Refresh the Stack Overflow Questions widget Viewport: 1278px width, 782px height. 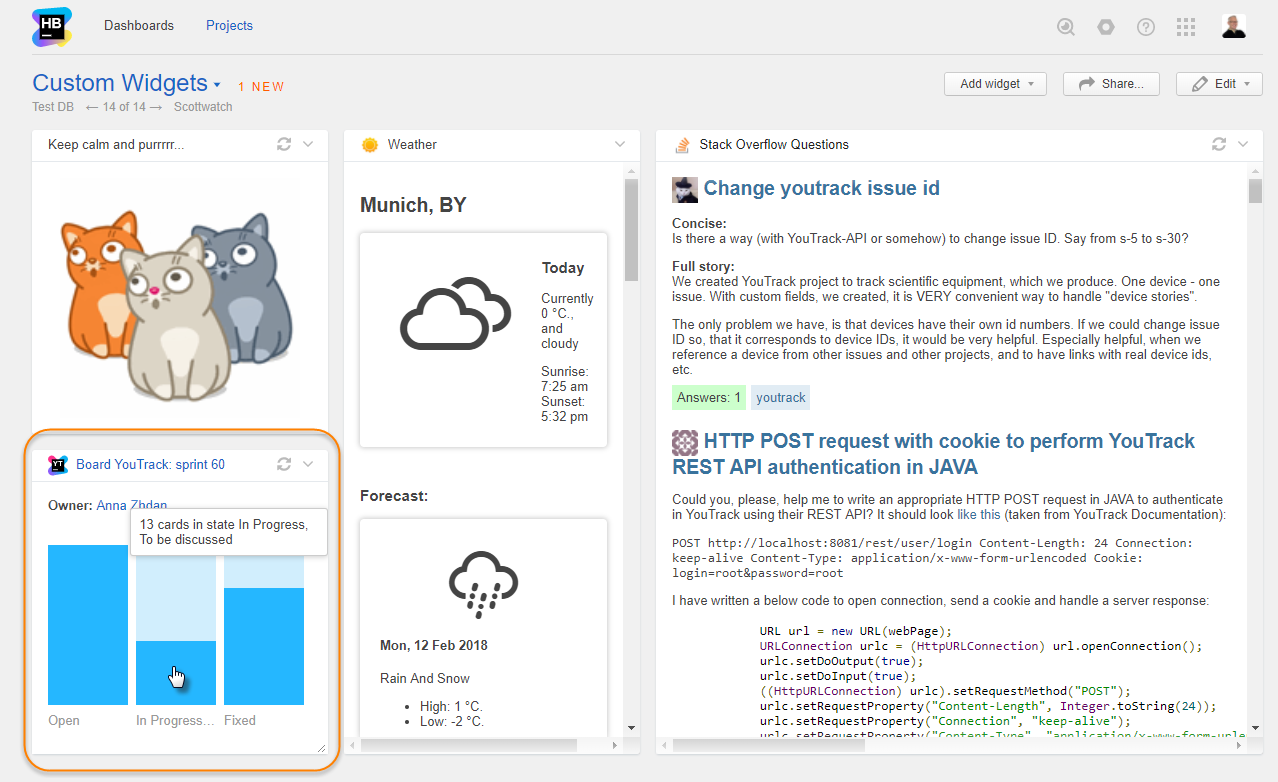point(1218,144)
